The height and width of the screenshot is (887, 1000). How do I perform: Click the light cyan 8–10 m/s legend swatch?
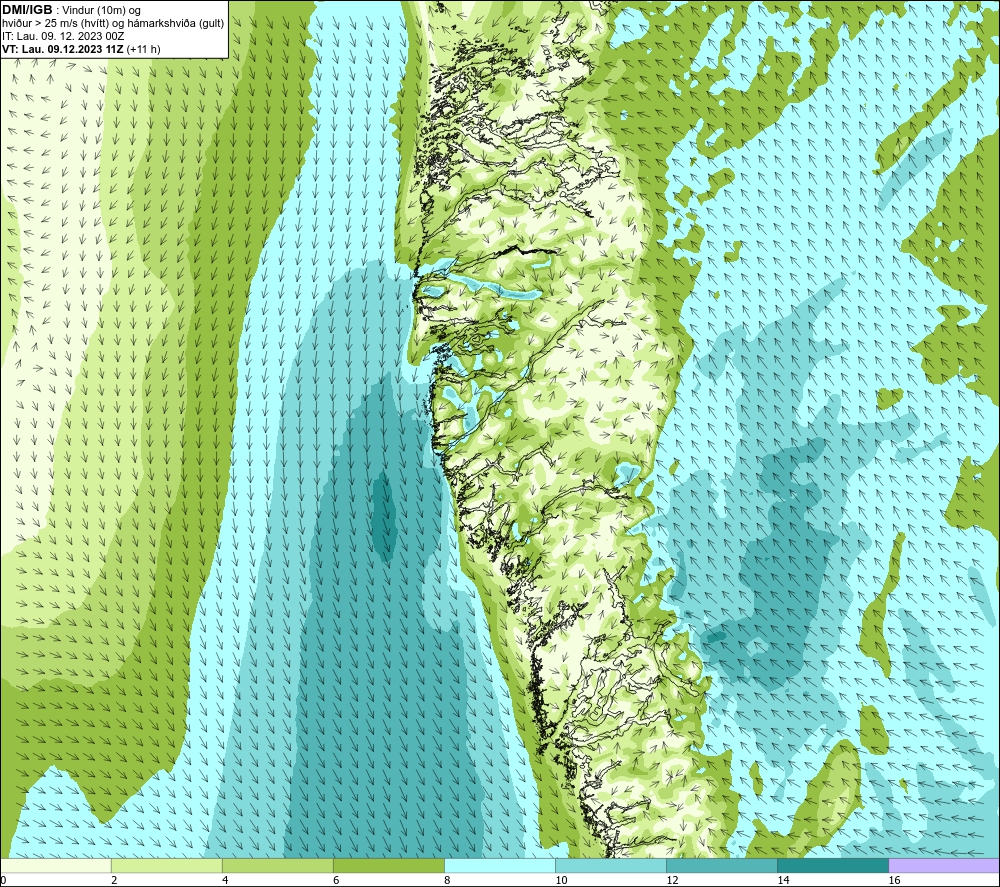[x=500, y=865]
